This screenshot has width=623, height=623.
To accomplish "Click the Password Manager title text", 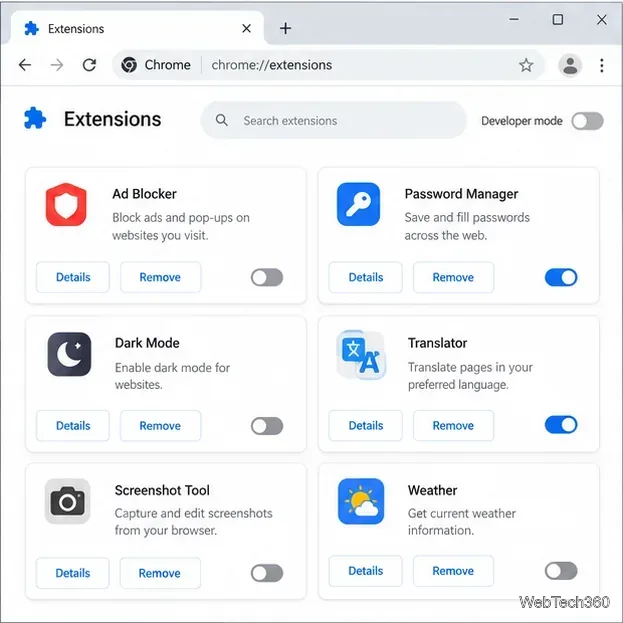I will (461, 194).
